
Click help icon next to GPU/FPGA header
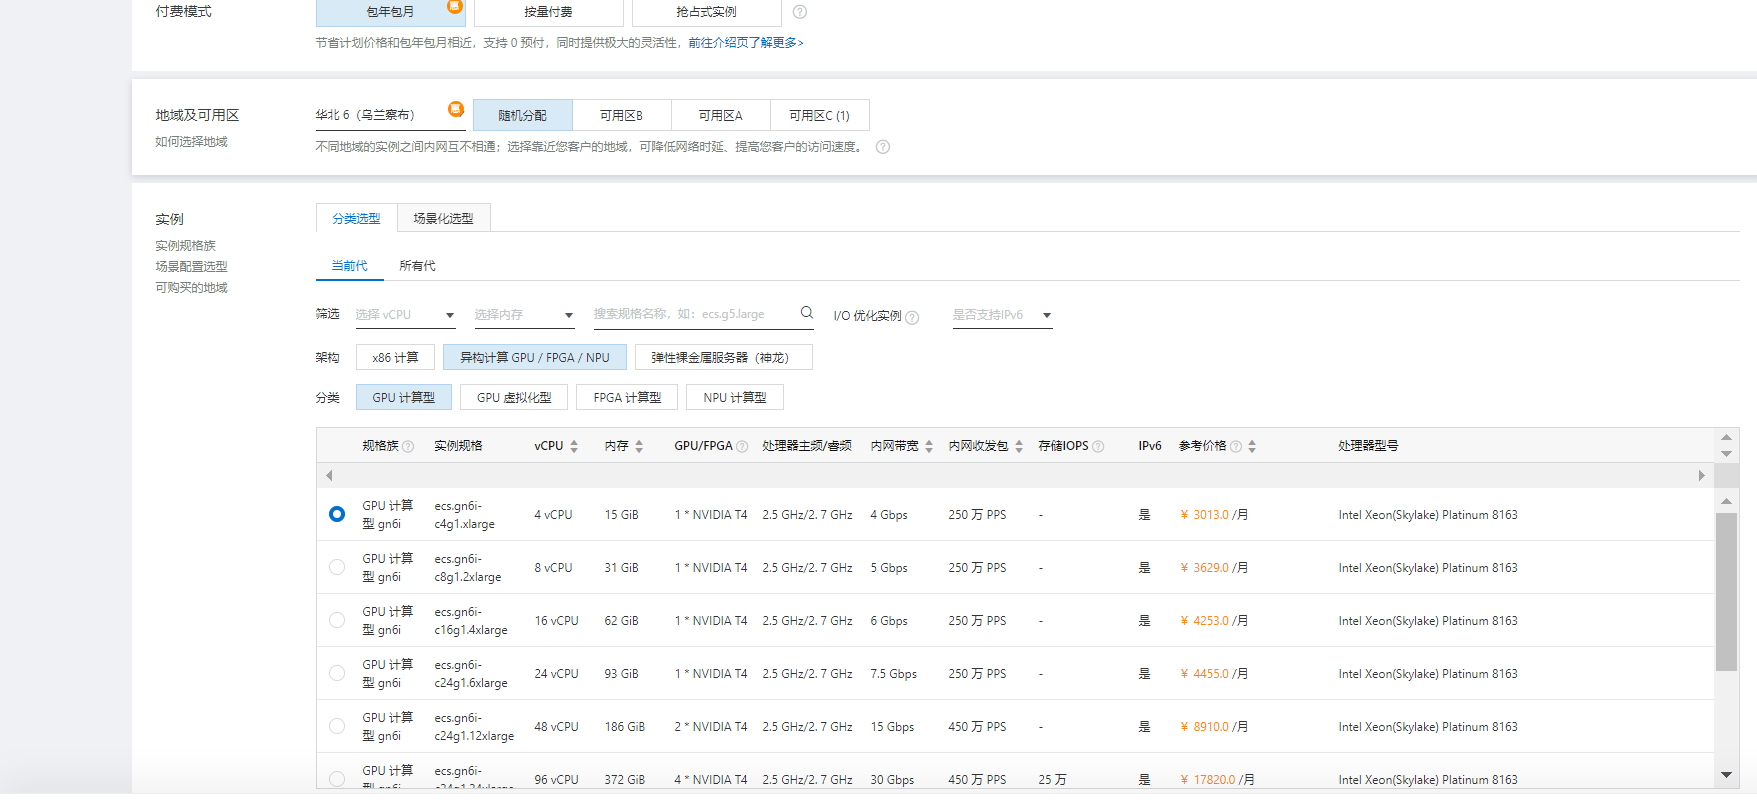742,447
